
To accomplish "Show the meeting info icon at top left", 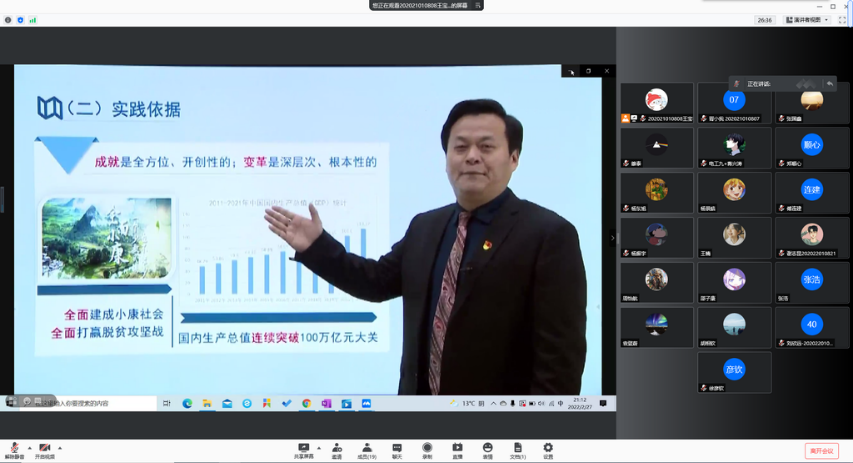I will [8, 20].
